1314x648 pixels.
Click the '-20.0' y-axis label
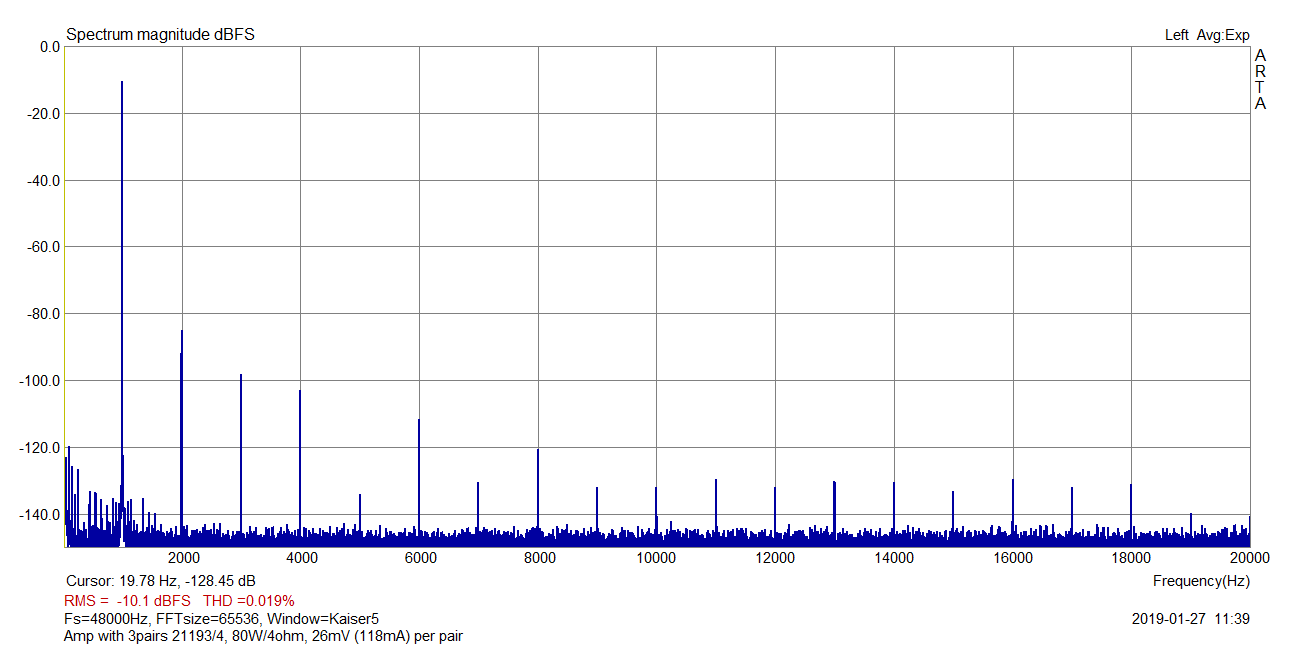(44, 114)
